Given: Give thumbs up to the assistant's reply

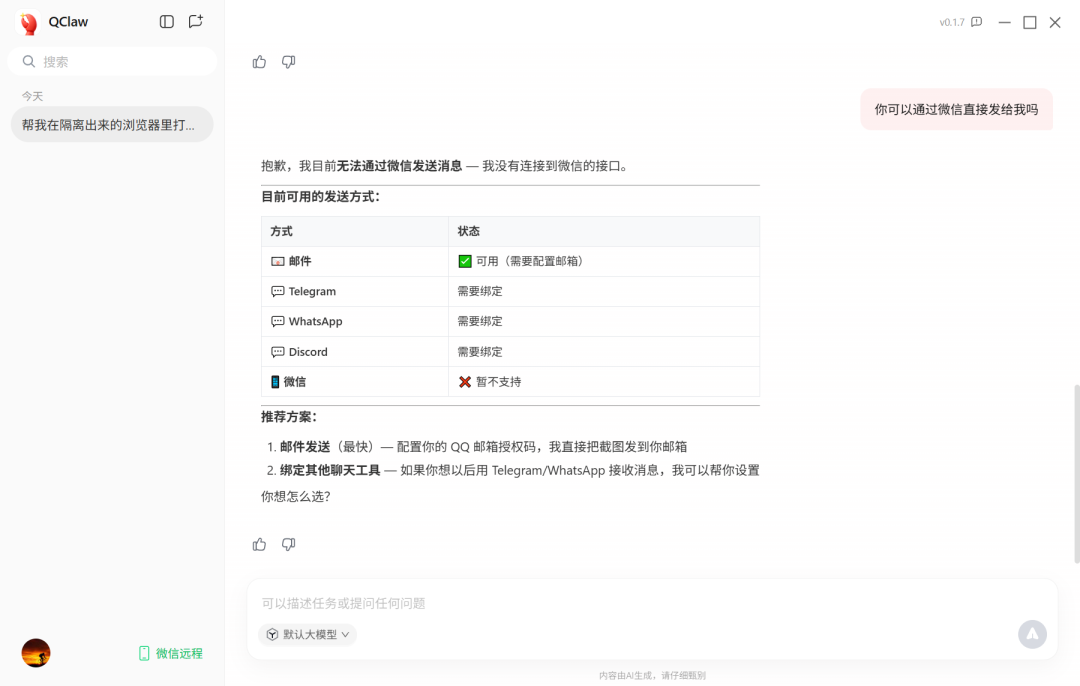Looking at the screenshot, I should click(259, 62).
